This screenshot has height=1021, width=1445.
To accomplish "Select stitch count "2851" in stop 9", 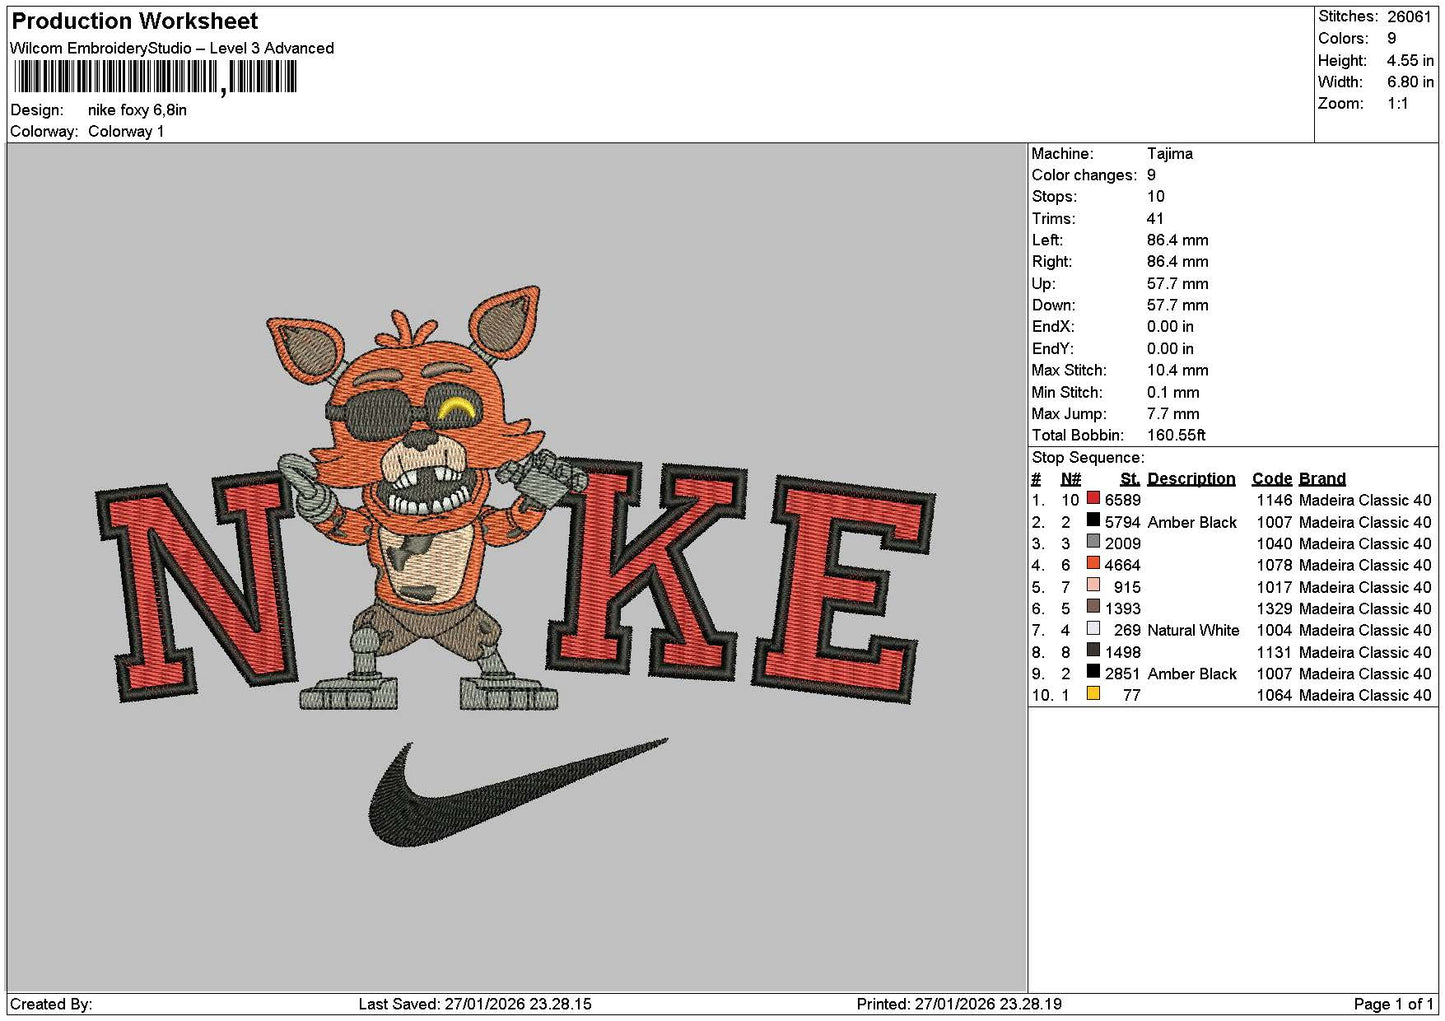I will click(1122, 673).
